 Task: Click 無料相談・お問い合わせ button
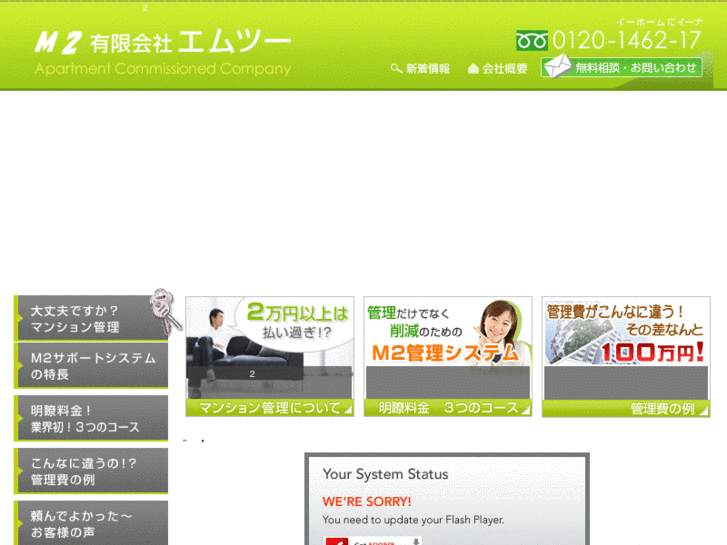pyautogui.click(x=622, y=68)
